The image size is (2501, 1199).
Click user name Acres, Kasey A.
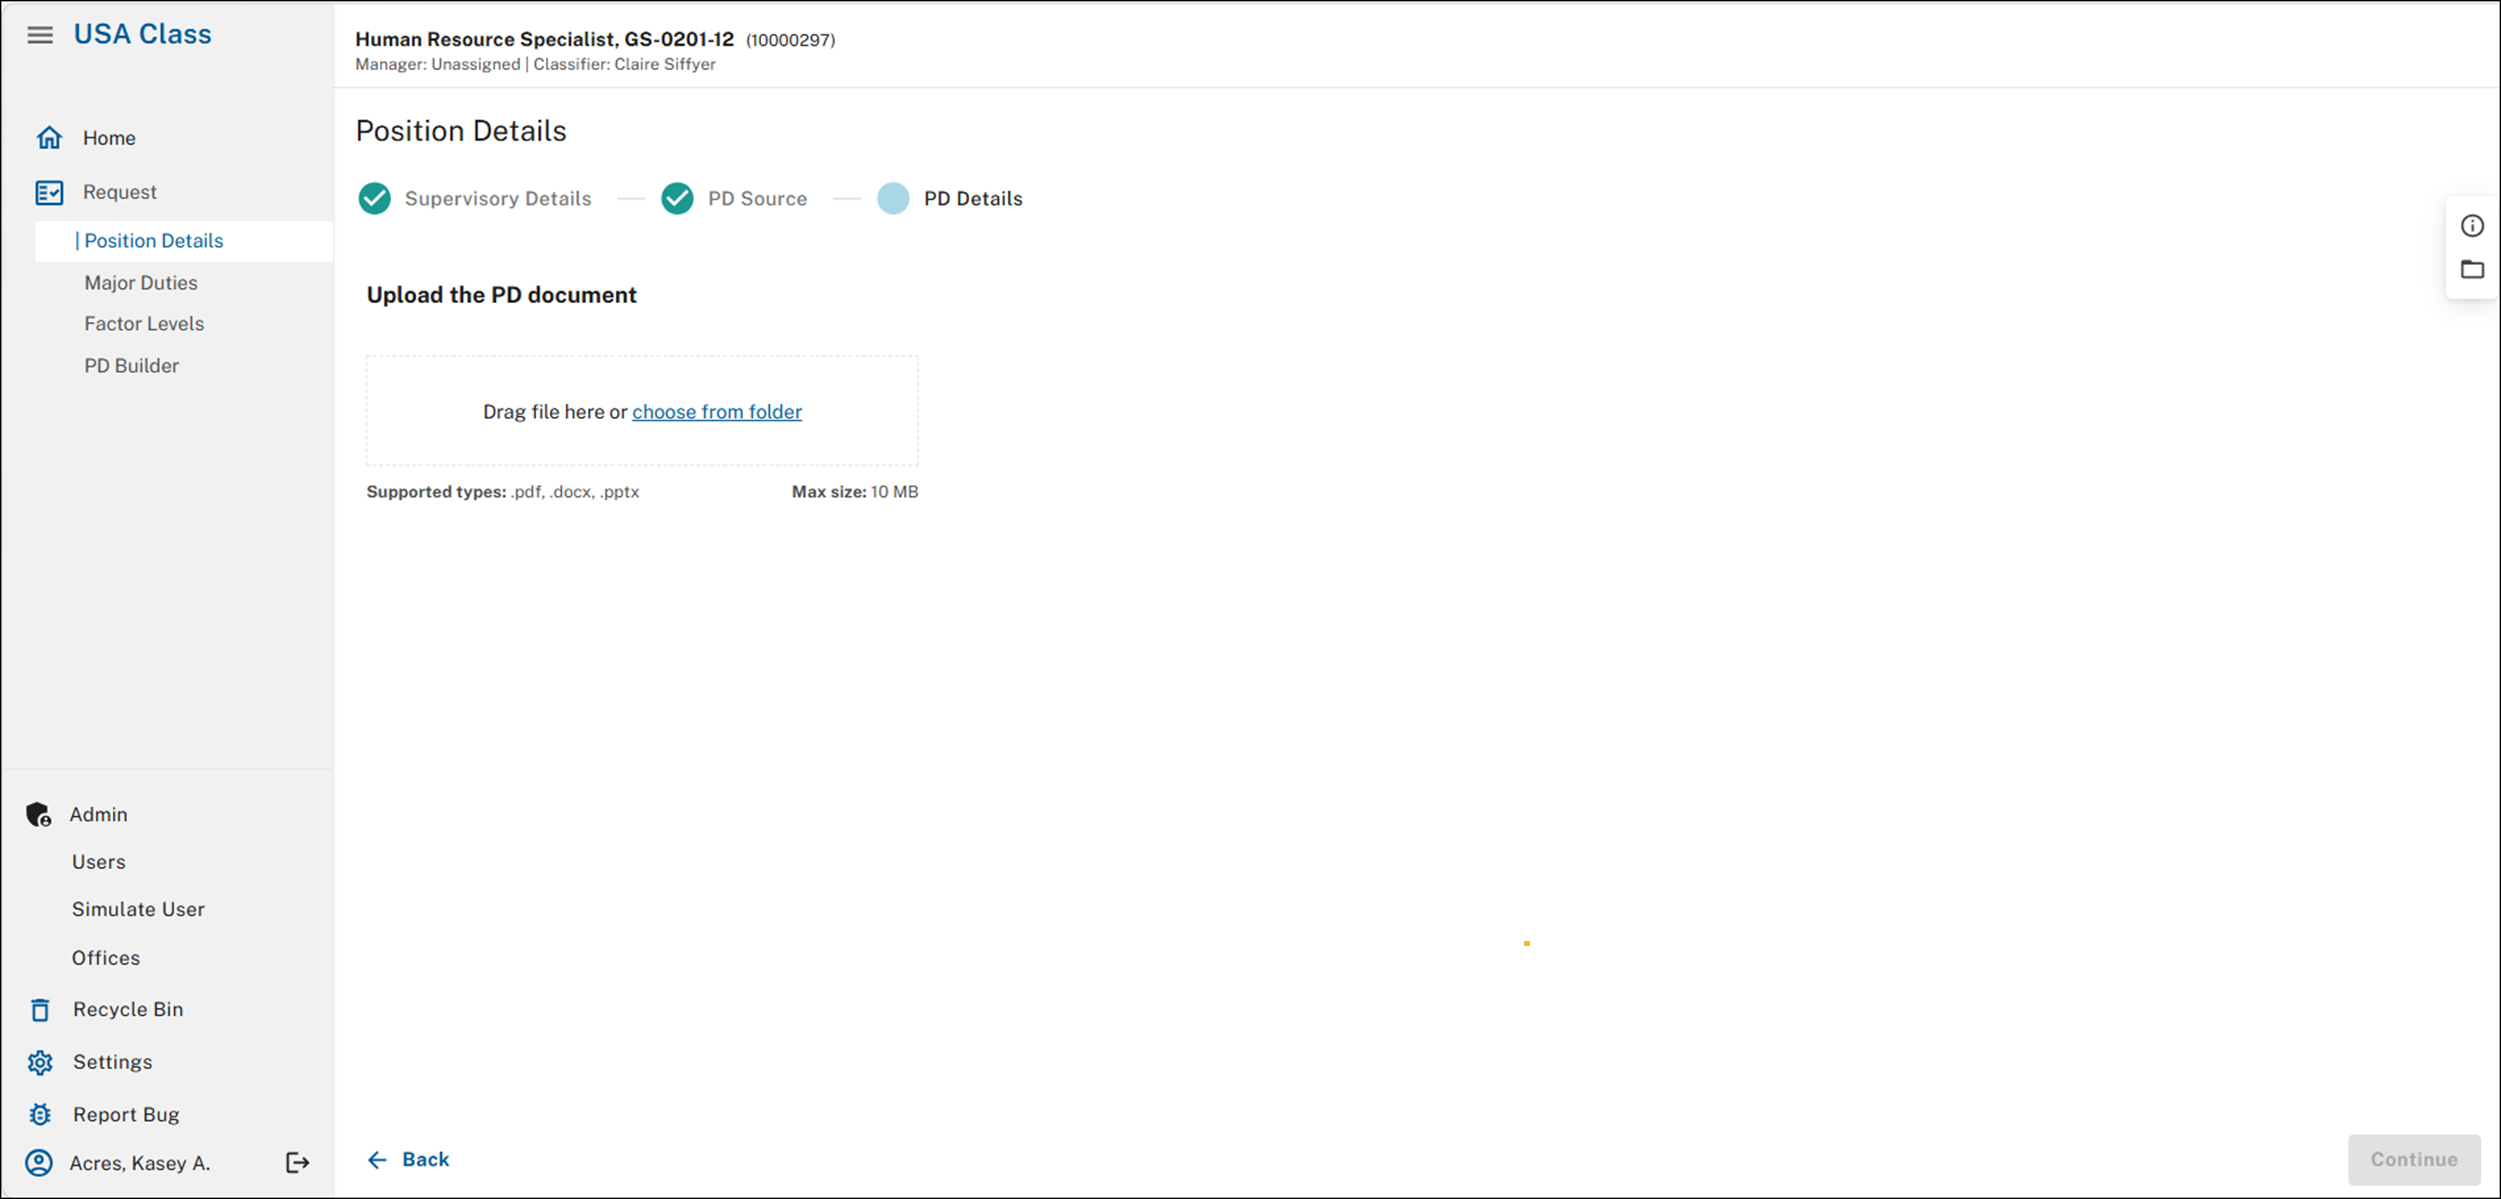click(x=140, y=1164)
